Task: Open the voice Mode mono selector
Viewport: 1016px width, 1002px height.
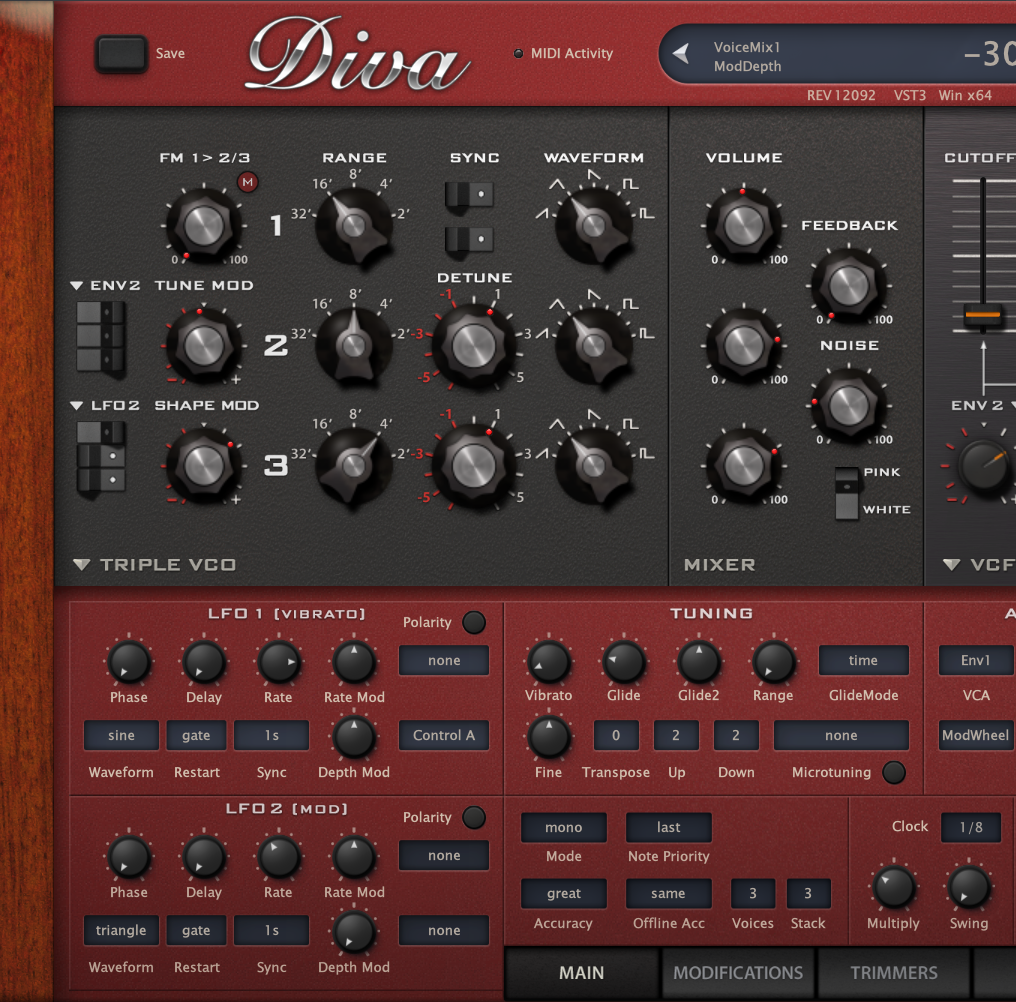Action: point(564,827)
